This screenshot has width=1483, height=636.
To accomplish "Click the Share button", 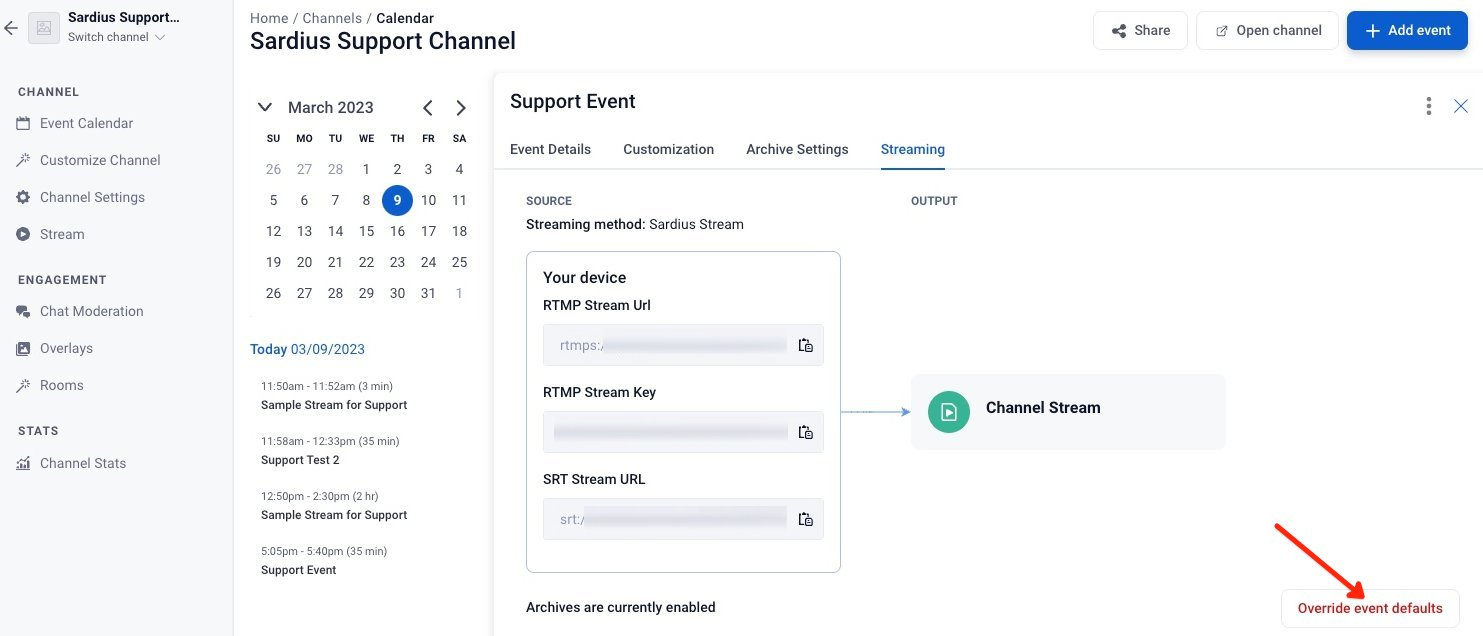I will pyautogui.click(x=1140, y=30).
